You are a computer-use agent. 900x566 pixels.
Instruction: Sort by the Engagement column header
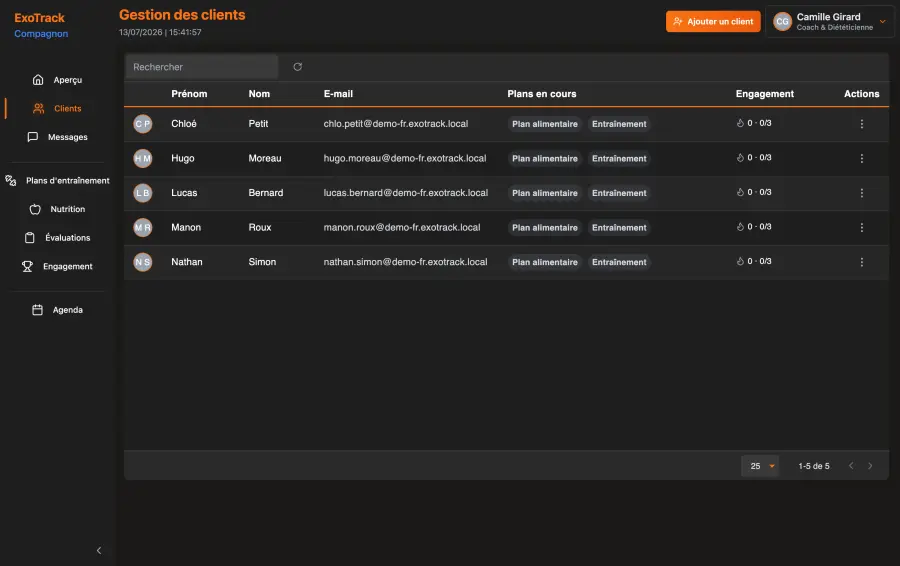point(765,94)
